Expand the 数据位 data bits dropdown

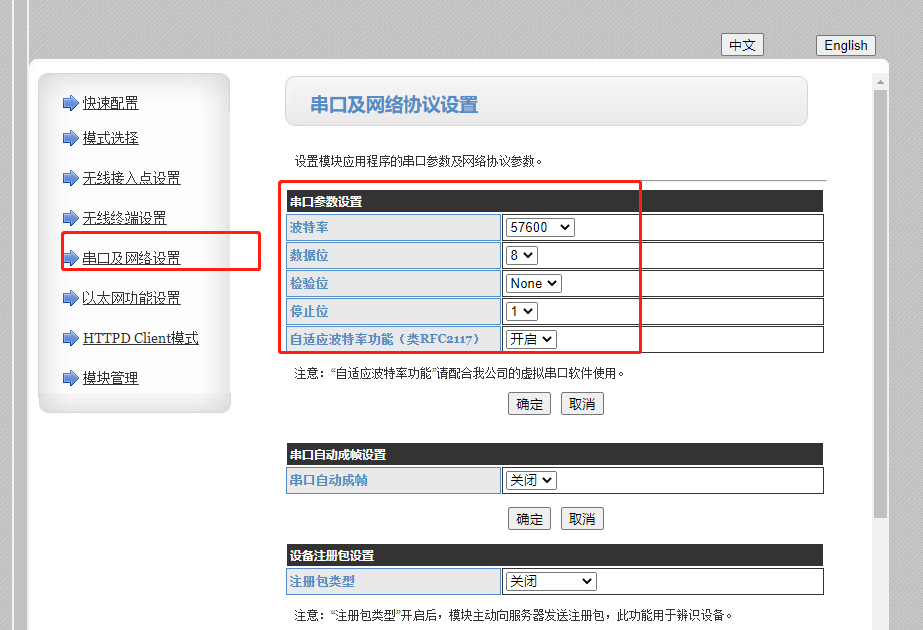[x=522, y=256]
